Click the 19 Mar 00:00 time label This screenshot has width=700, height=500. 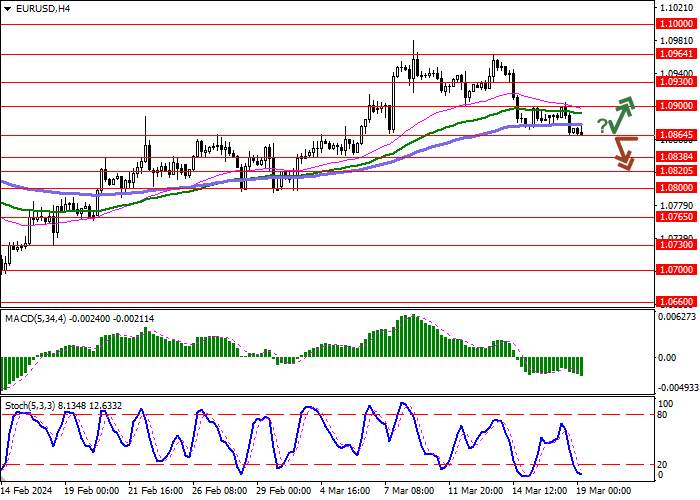tap(604, 491)
